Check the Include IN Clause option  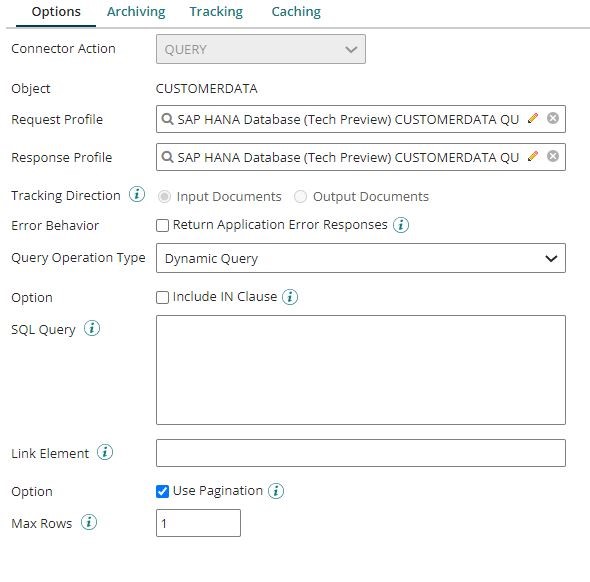pyautogui.click(x=162, y=297)
